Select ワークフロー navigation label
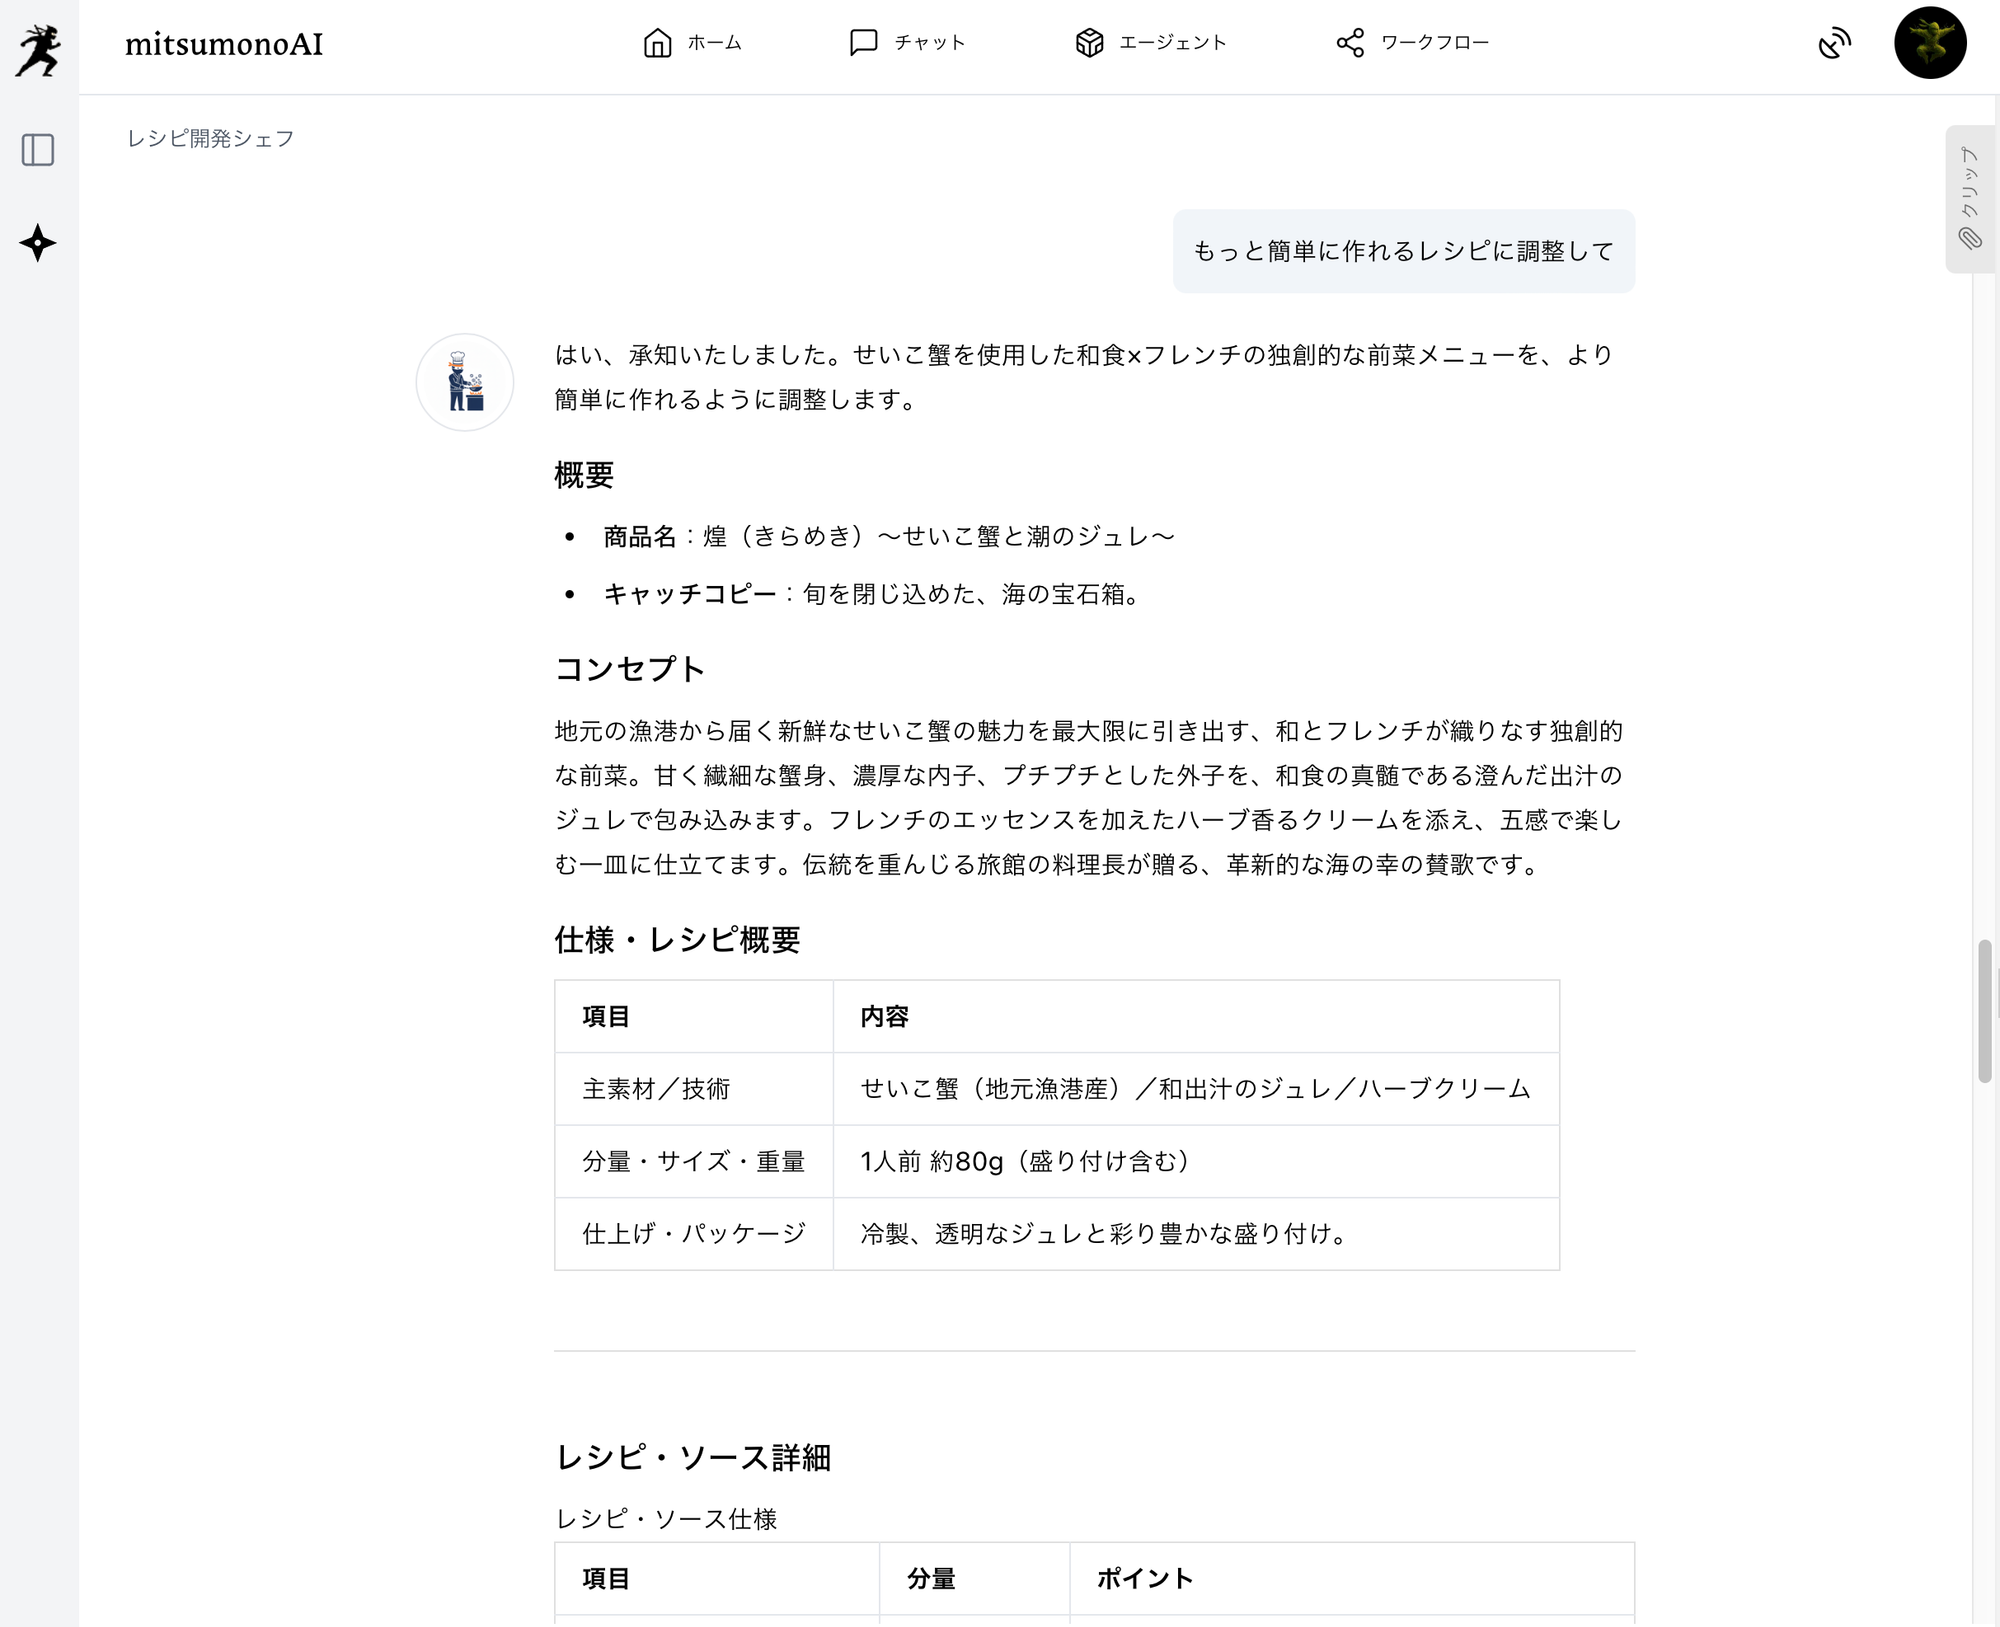The width and height of the screenshot is (2000, 1627). (1434, 43)
